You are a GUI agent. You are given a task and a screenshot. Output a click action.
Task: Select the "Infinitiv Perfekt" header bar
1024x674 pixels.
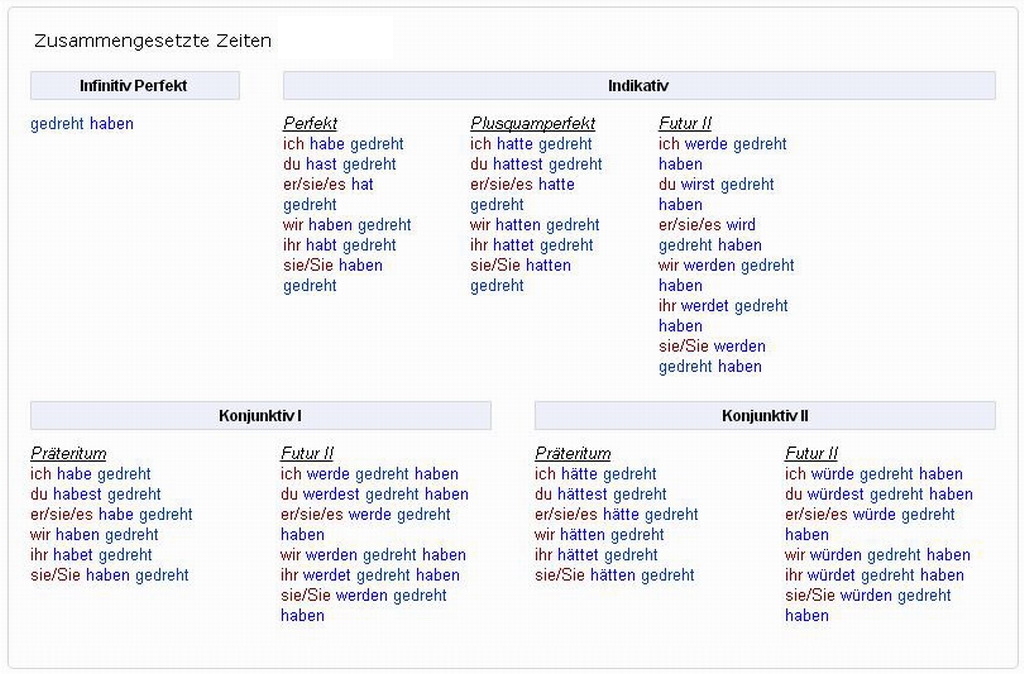click(x=134, y=86)
